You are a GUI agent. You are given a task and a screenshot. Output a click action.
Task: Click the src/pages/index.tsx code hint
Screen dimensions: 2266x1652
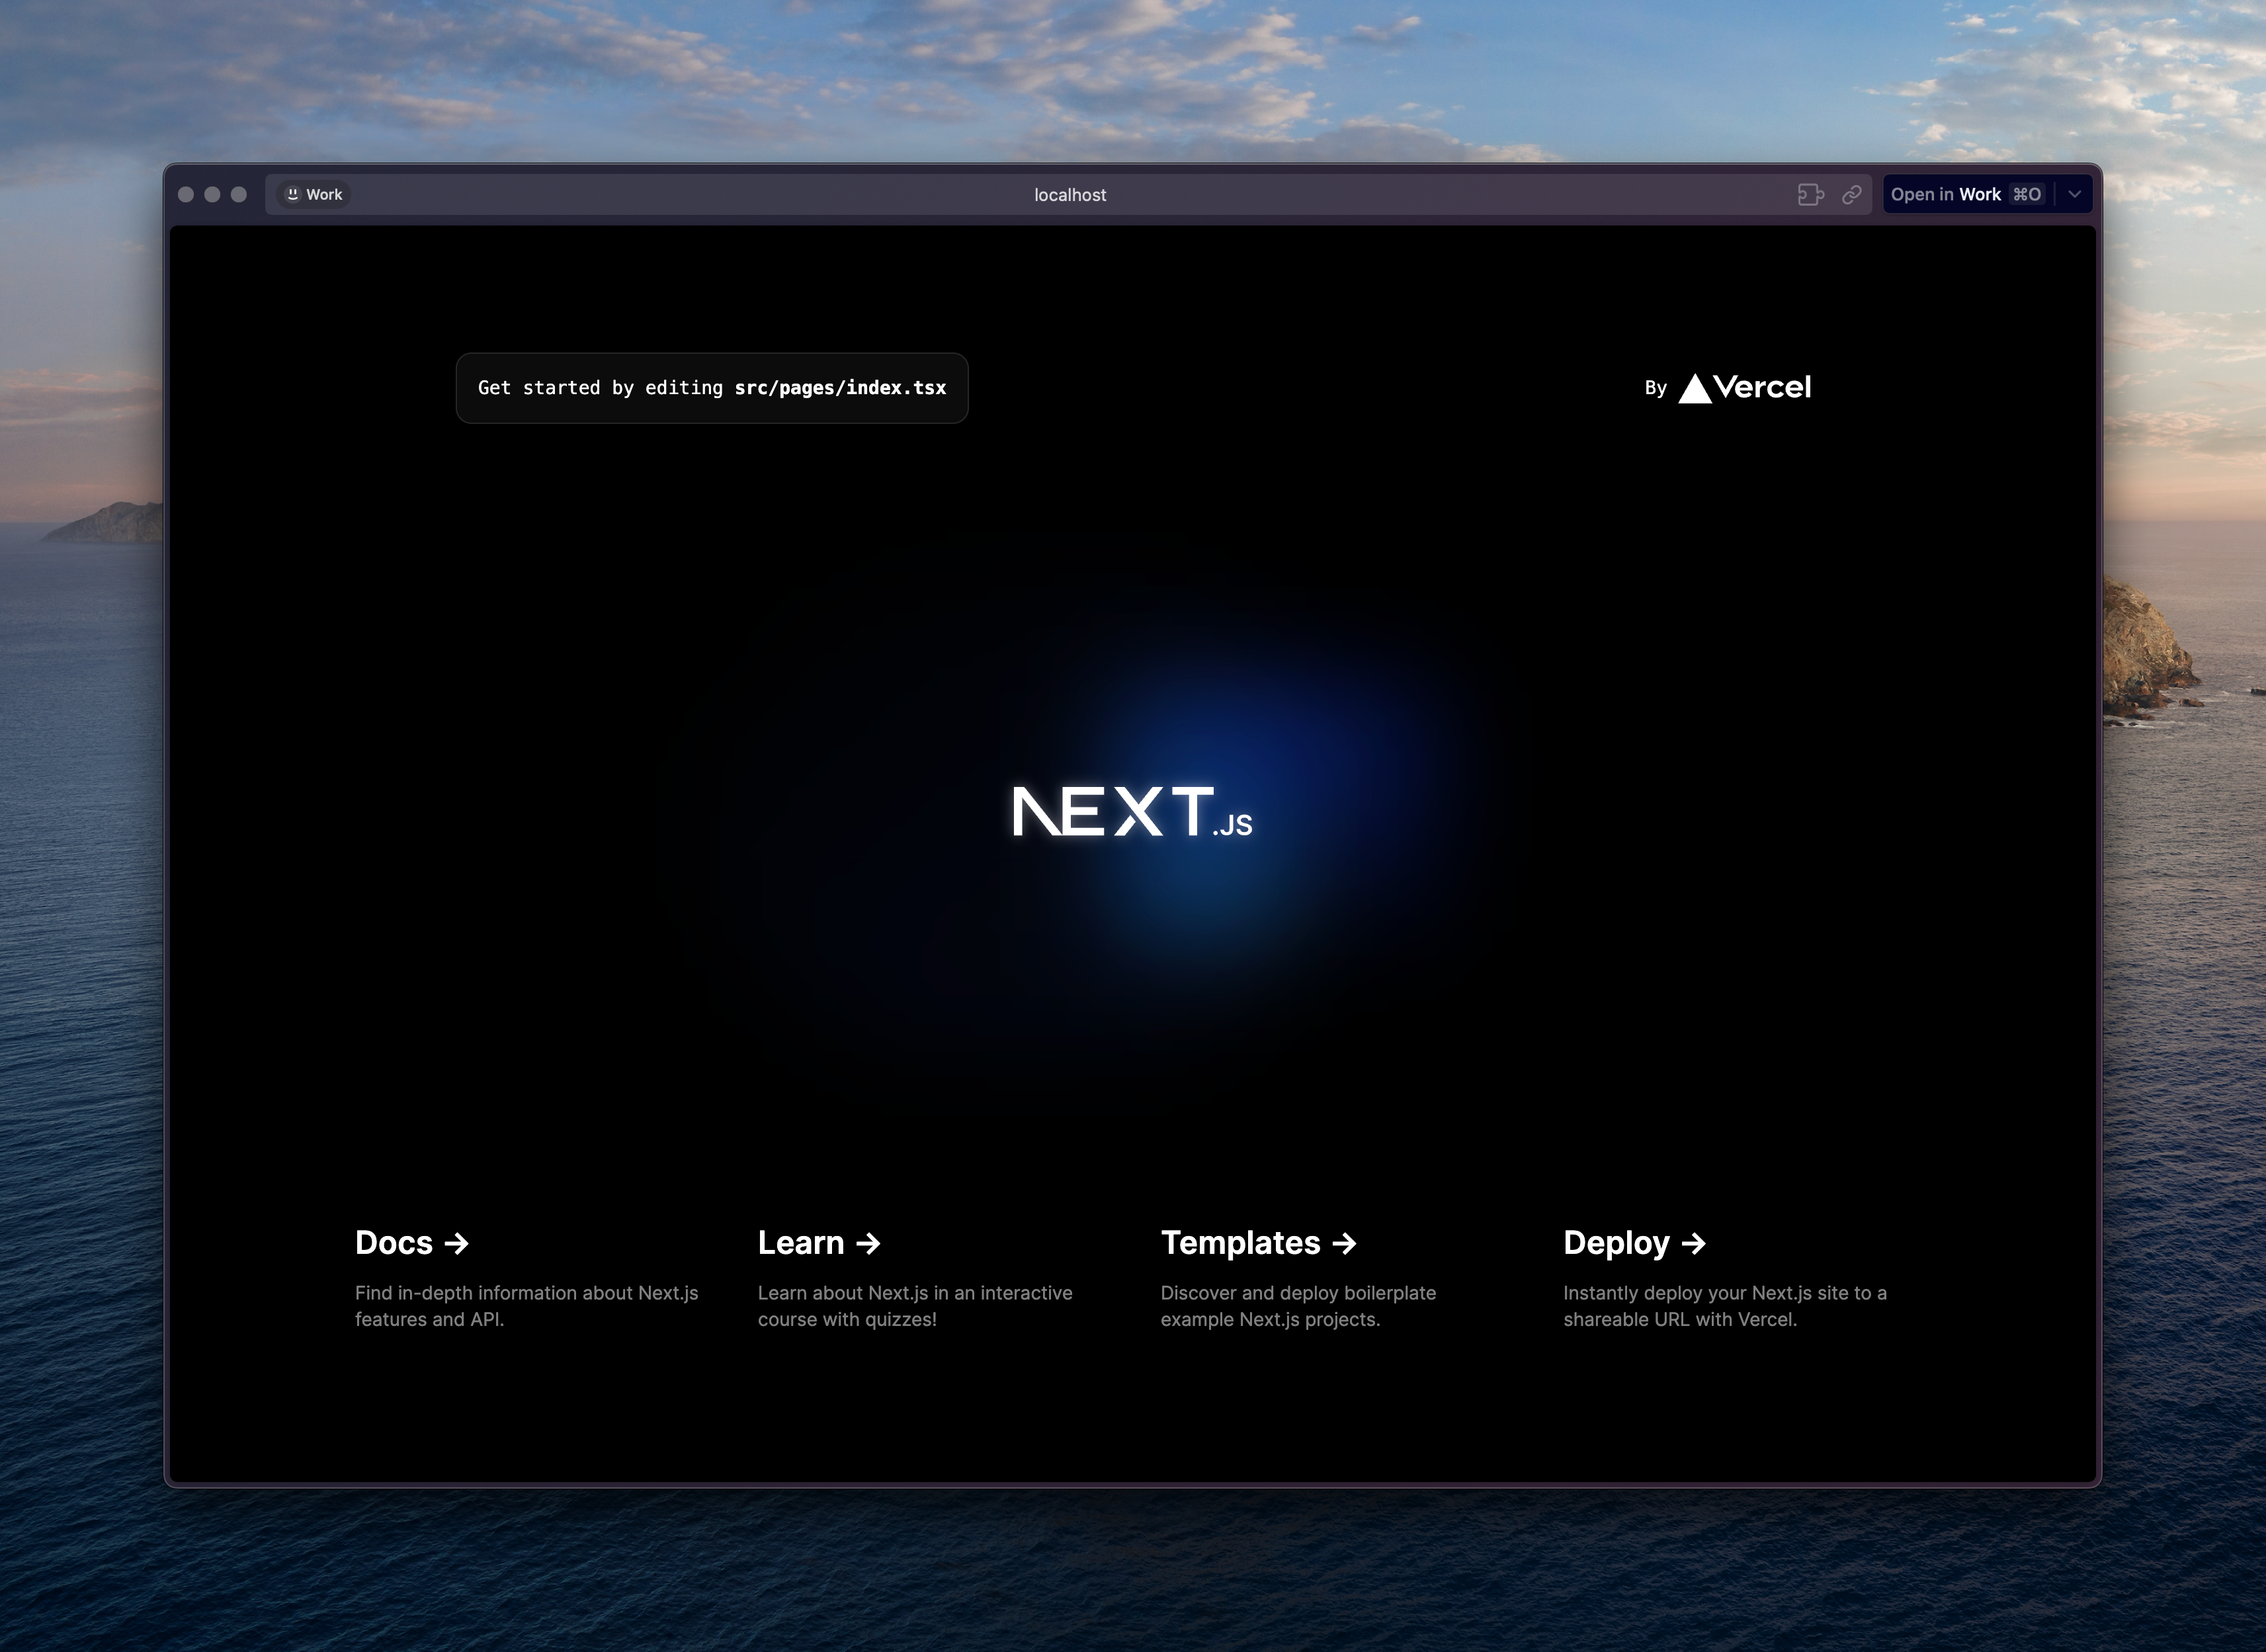pos(840,388)
